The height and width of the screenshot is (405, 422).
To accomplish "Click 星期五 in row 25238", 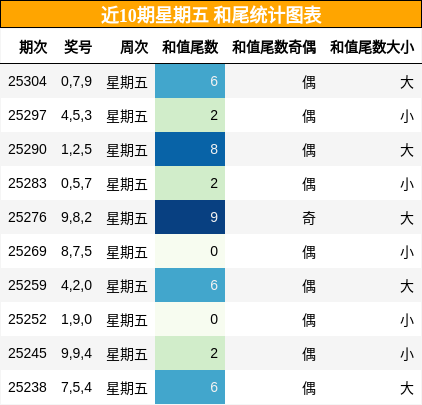I will (x=127, y=388).
